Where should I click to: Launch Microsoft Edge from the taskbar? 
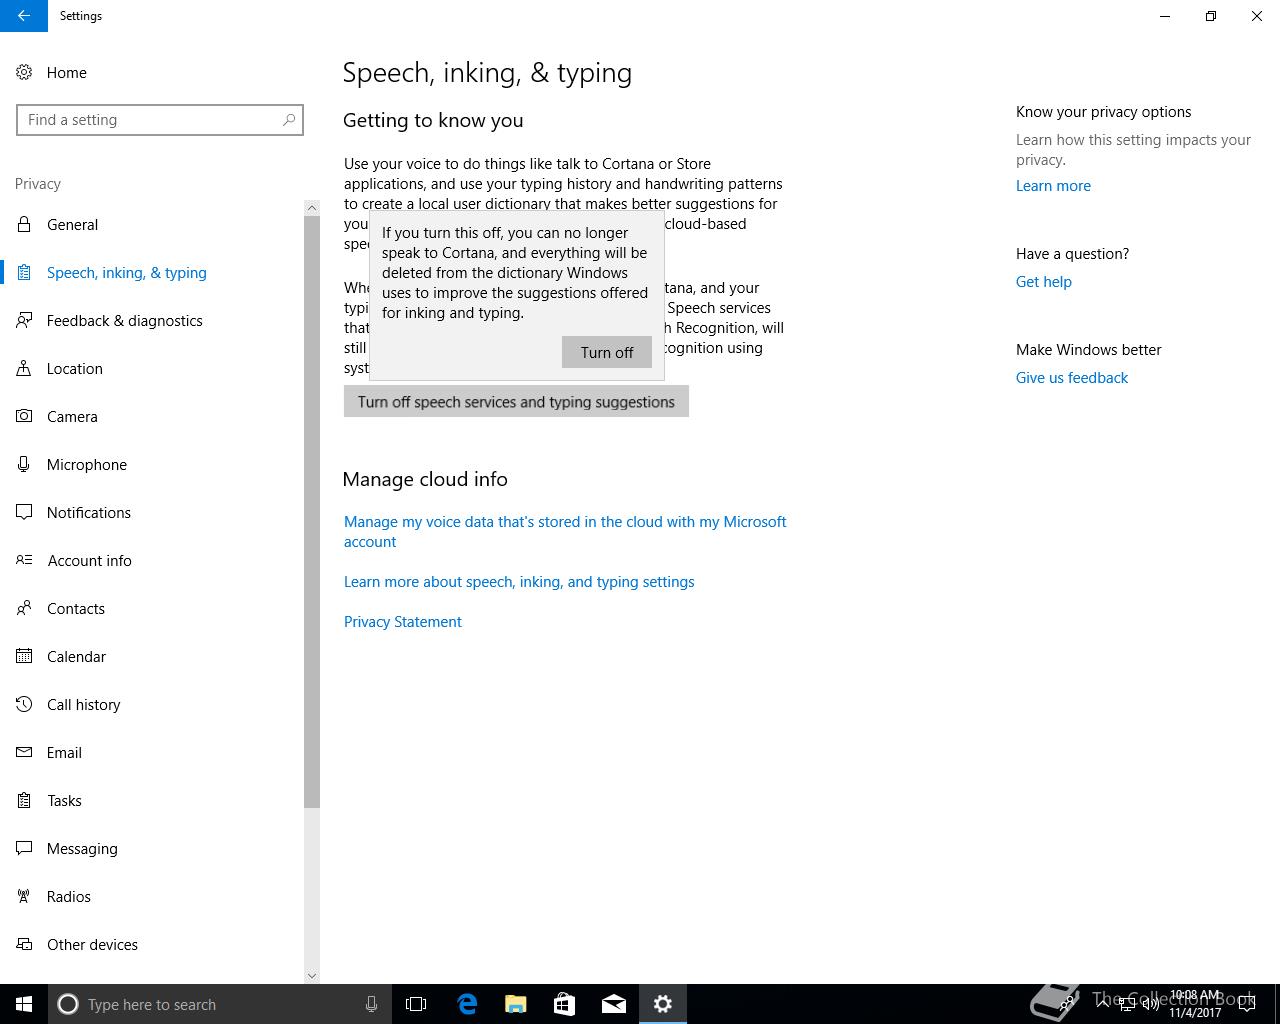coord(467,1004)
